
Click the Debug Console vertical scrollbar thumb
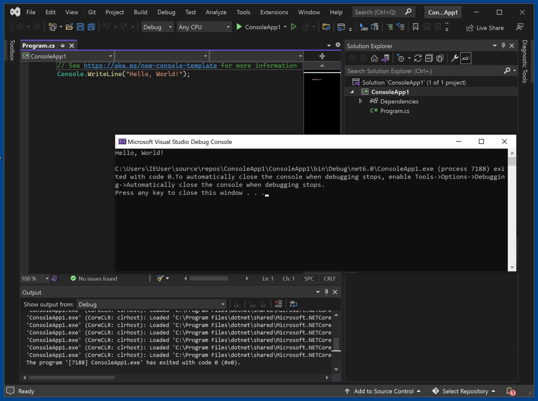coord(512,161)
